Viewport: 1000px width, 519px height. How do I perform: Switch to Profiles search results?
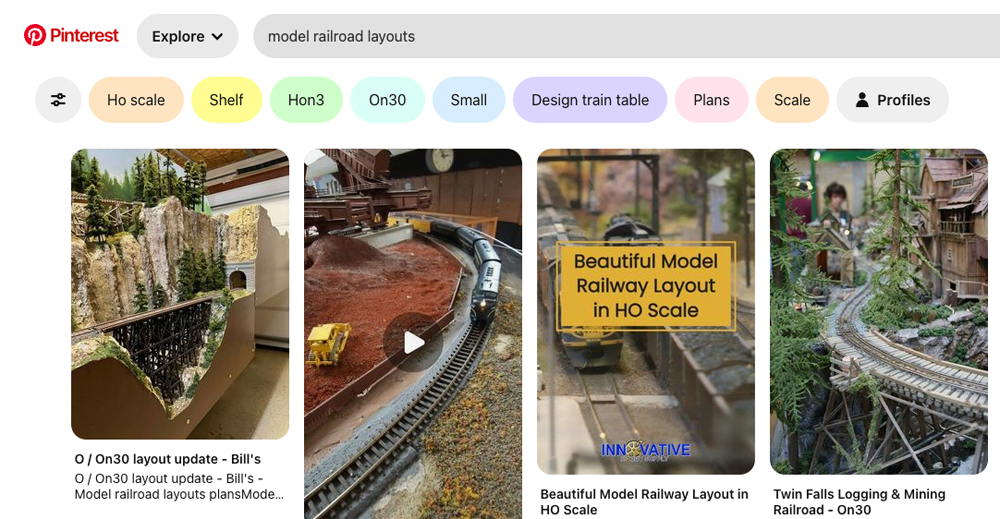(x=892, y=100)
